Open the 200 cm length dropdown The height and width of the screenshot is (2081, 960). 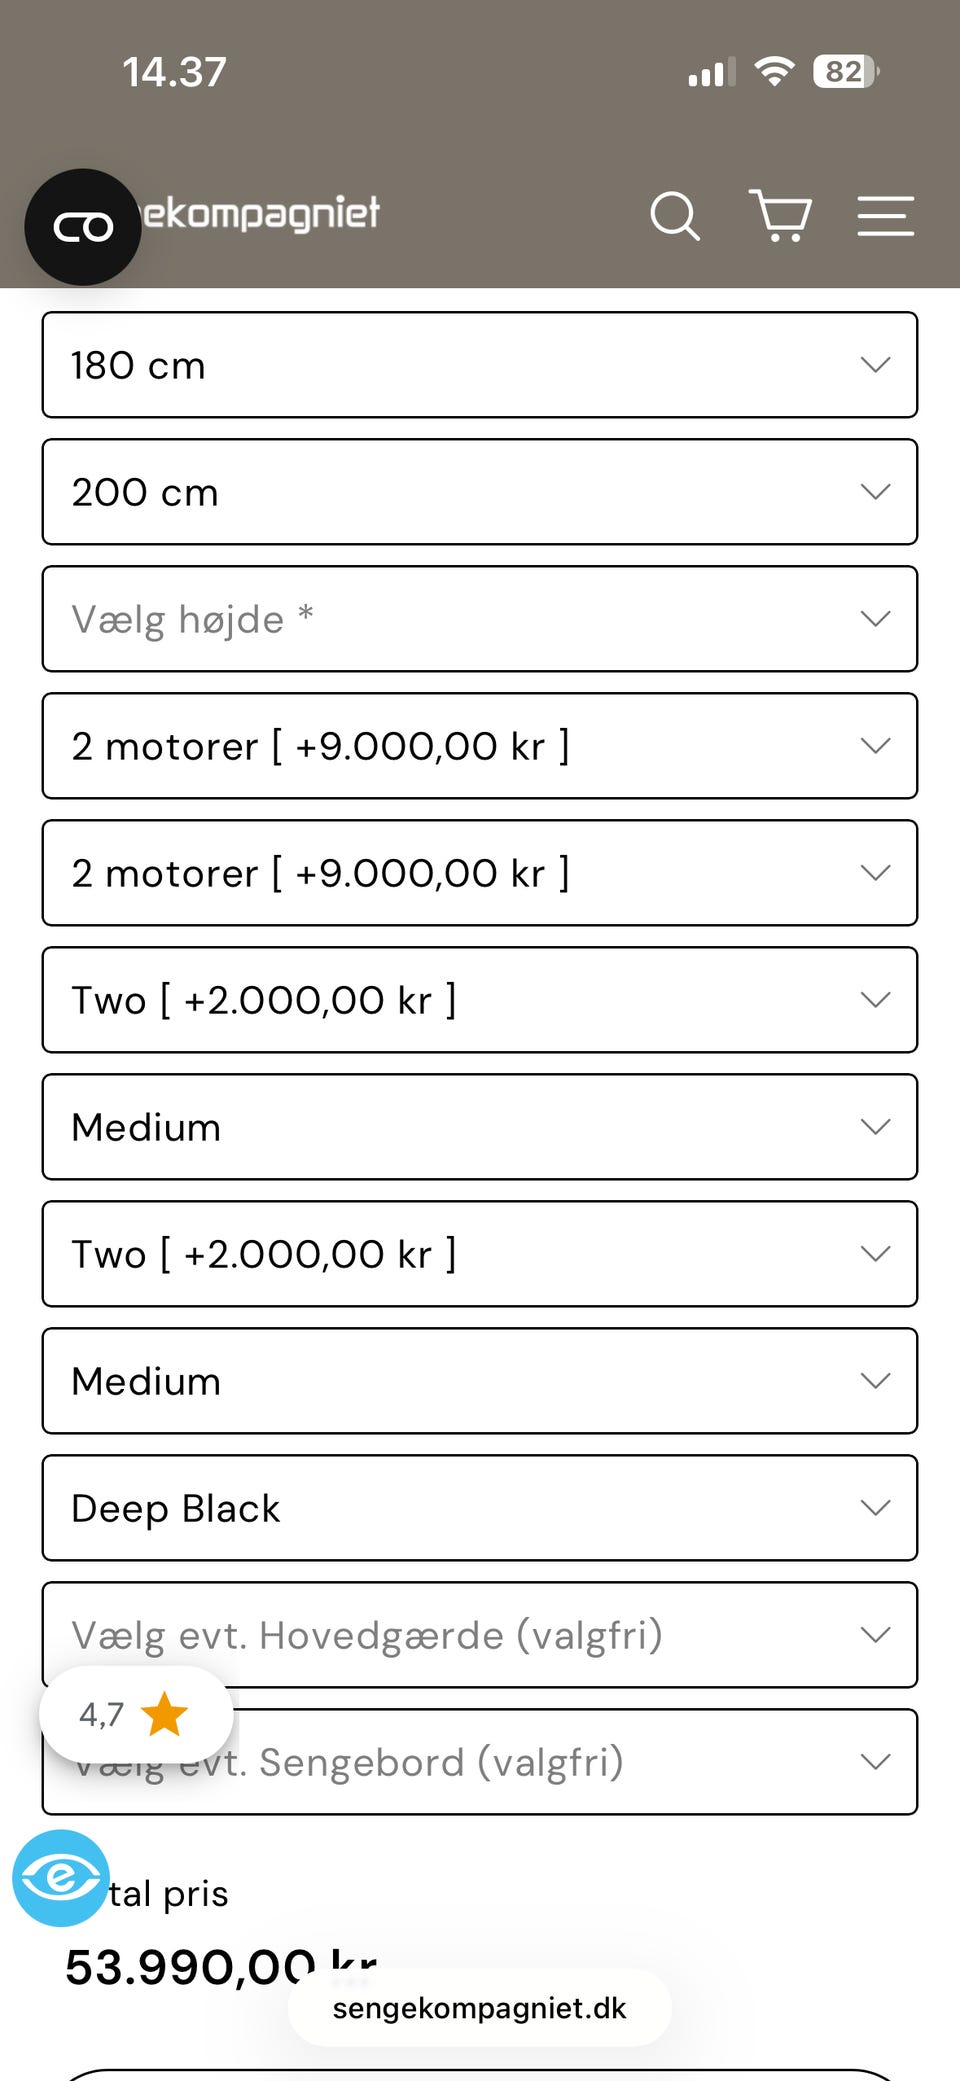(x=480, y=492)
